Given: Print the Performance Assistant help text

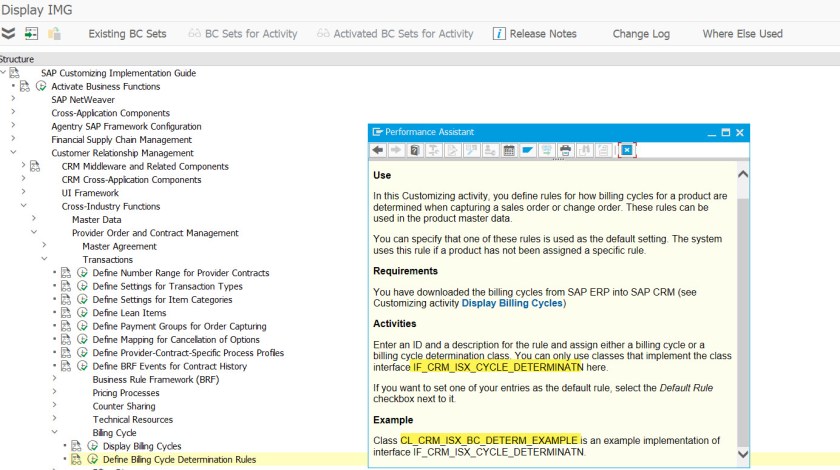Looking at the screenshot, I should coord(565,150).
